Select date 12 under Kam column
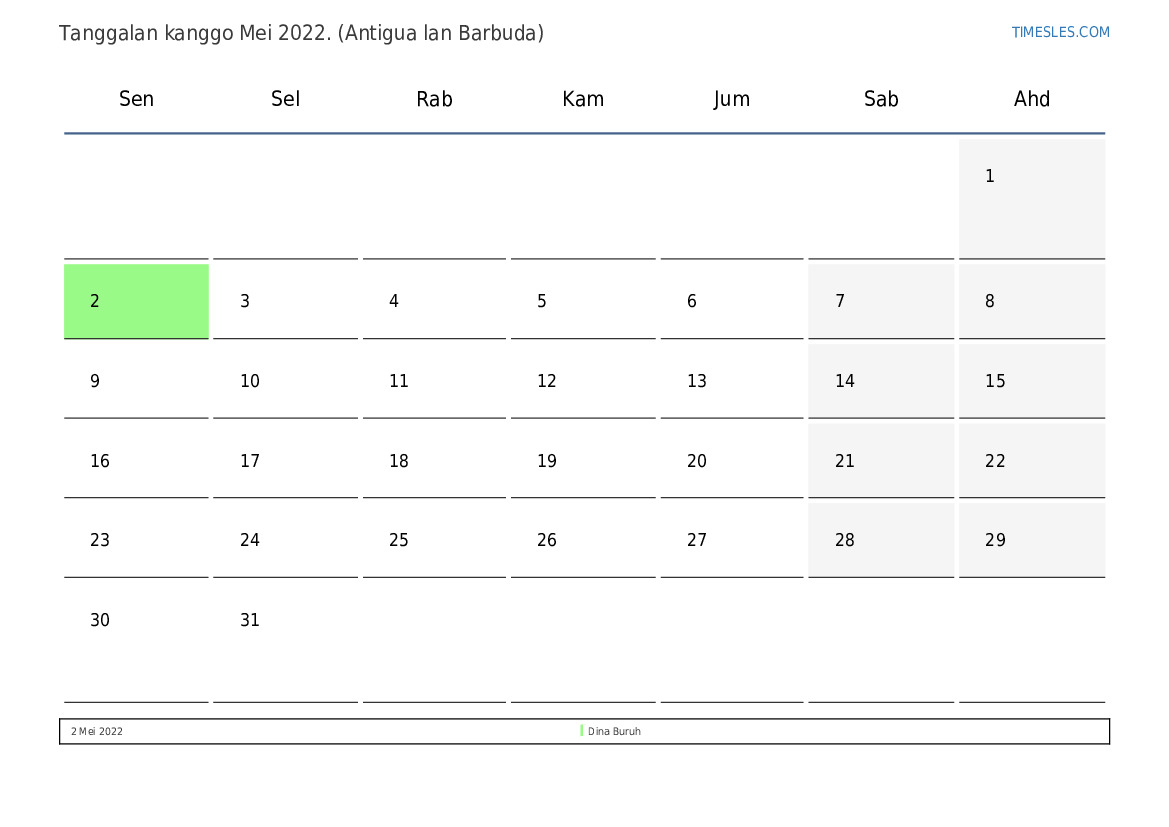Viewport: 1169px width, 827px height. coord(583,381)
